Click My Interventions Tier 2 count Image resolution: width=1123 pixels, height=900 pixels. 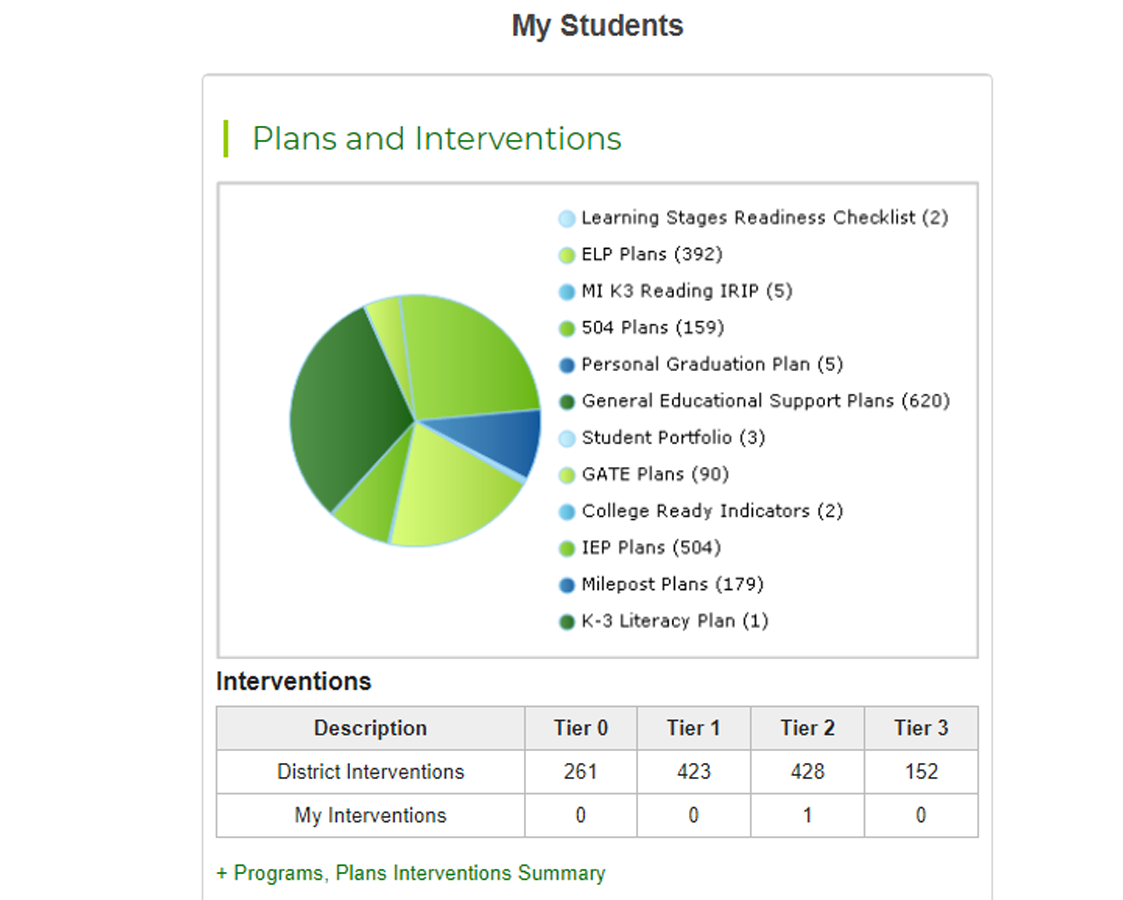[x=807, y=816]
